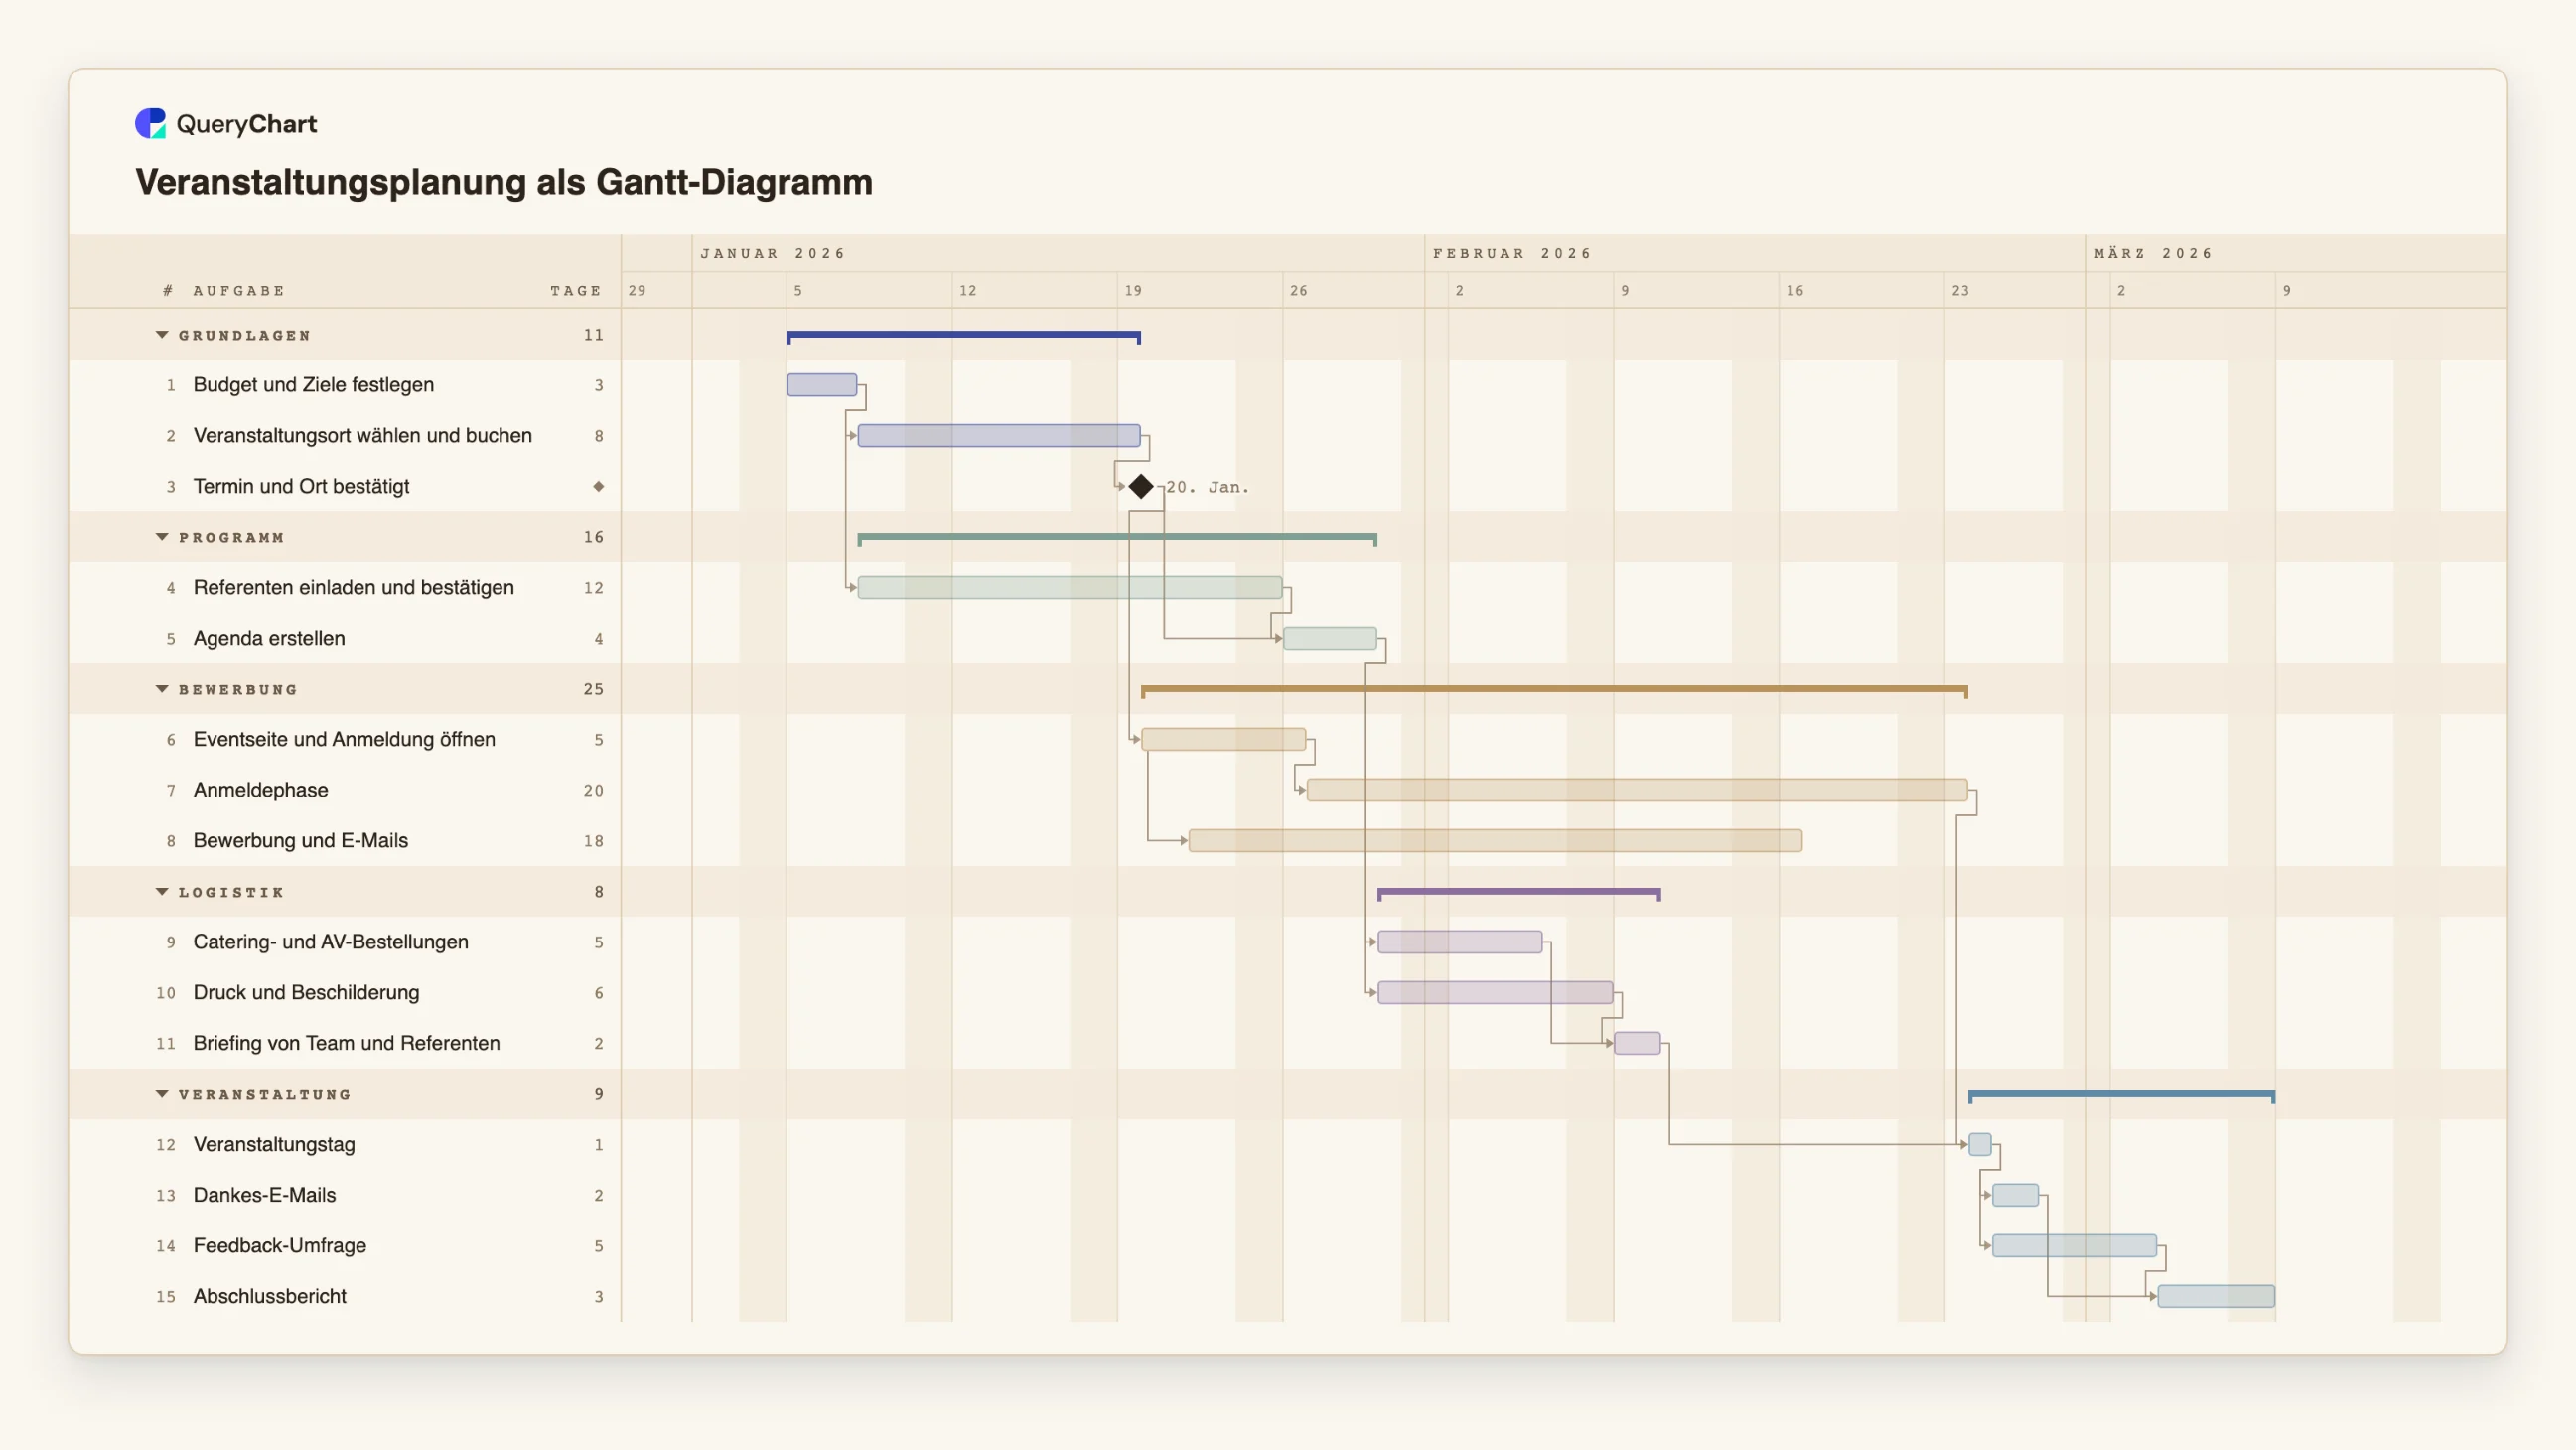
Task: Select the Veranstaltungsort wählen und buchen bar
Action: (x=999, y=435)
